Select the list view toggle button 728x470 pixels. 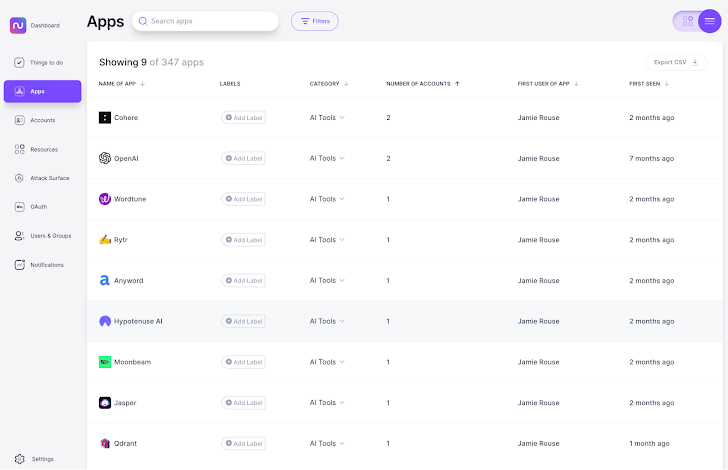point(710,21)
